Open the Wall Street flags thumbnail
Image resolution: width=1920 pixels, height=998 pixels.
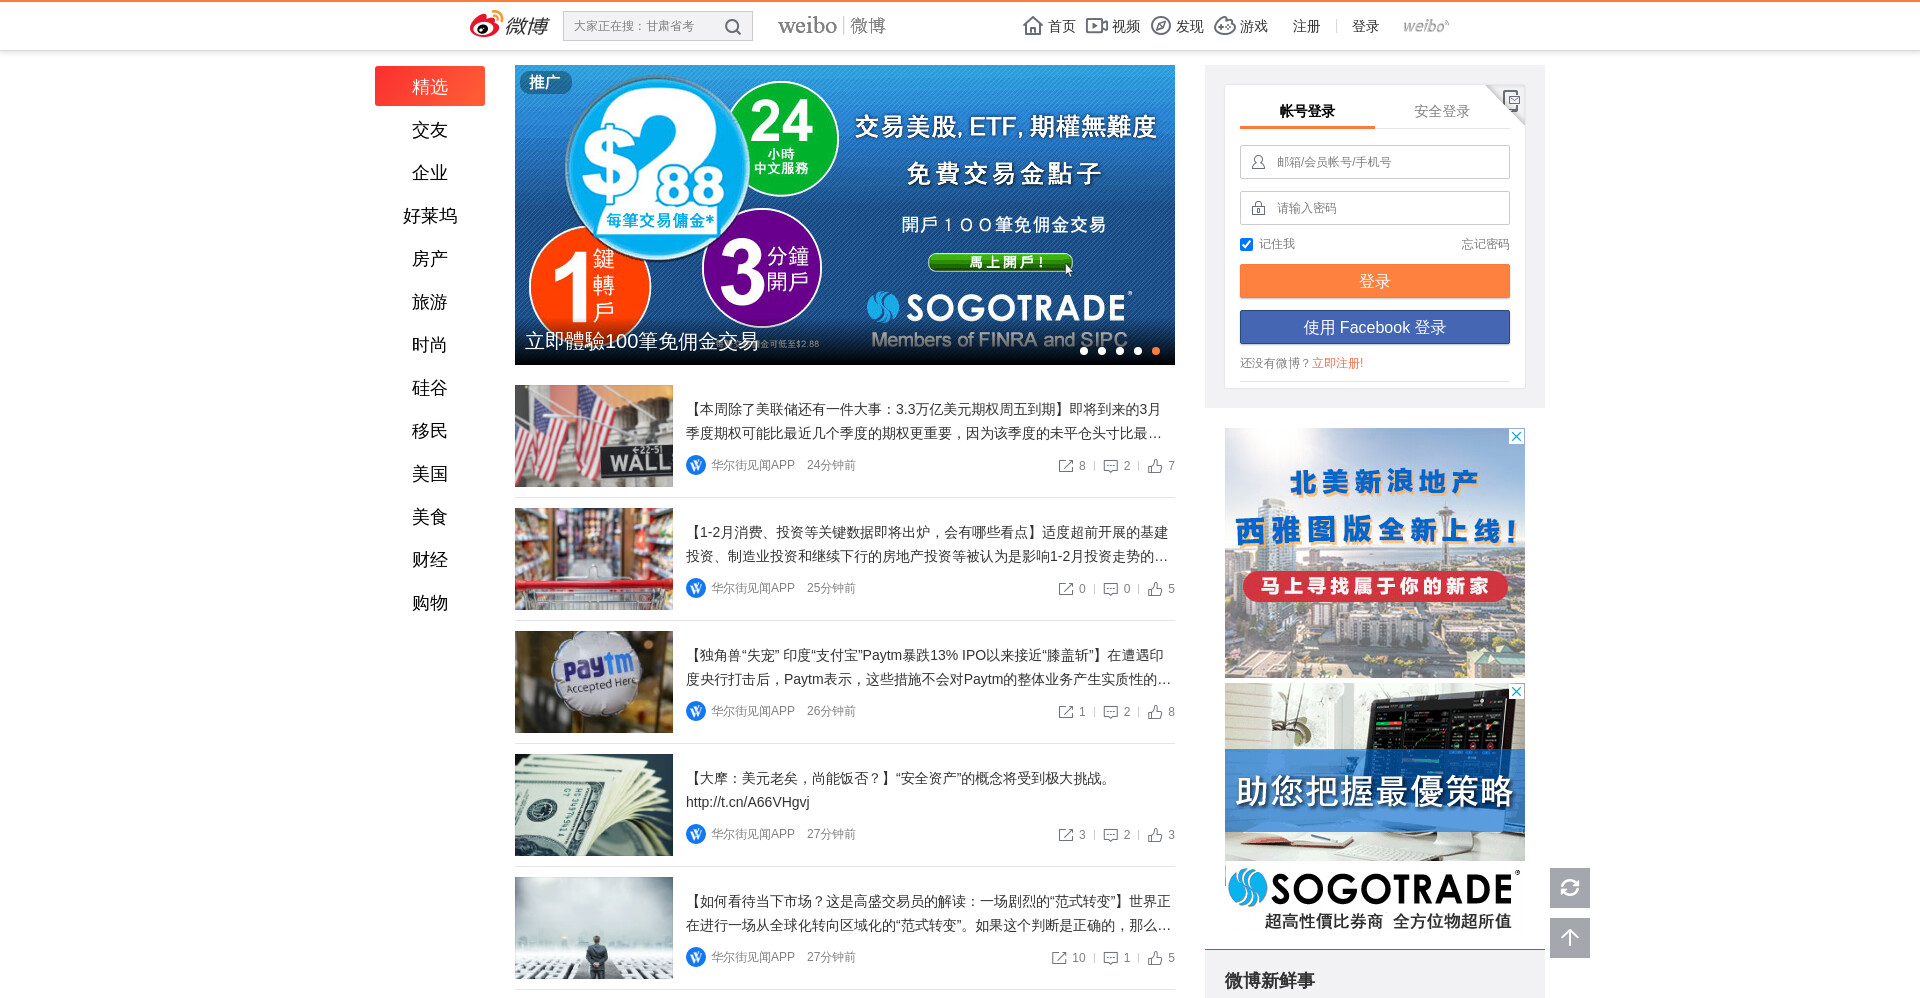594,436
